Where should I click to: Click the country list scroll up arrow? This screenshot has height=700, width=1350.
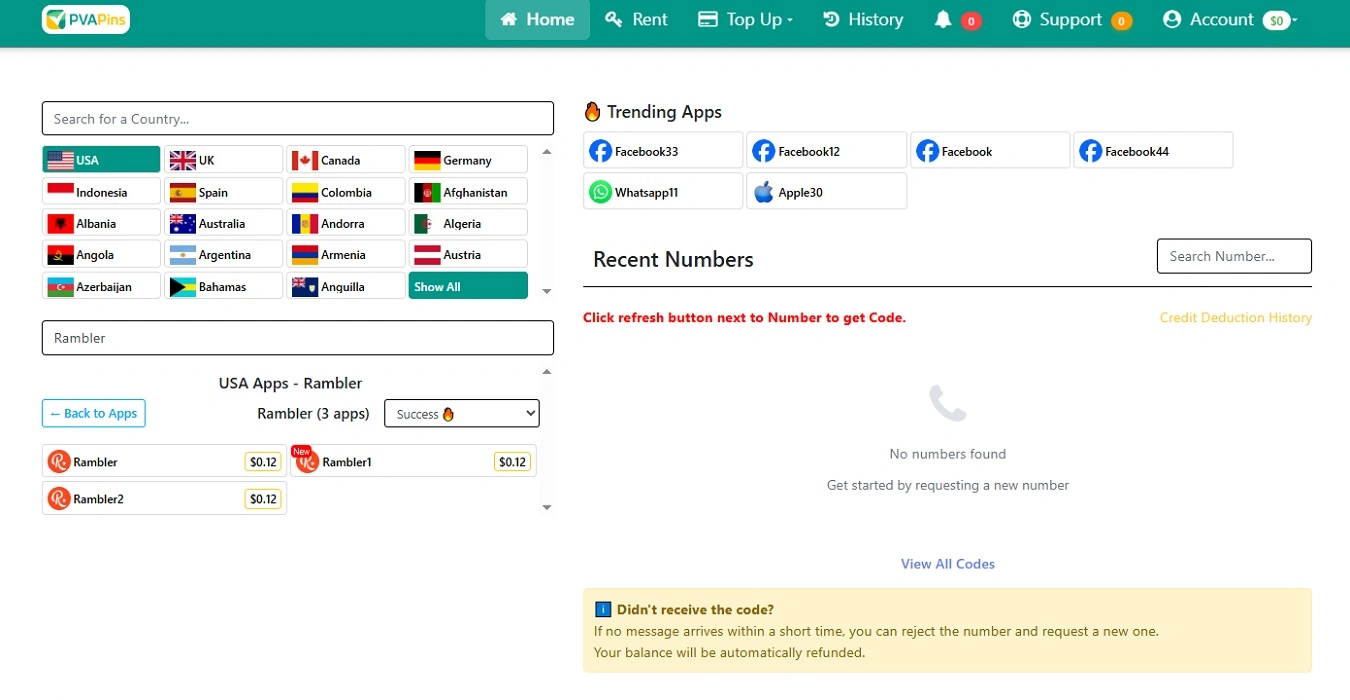546,153
